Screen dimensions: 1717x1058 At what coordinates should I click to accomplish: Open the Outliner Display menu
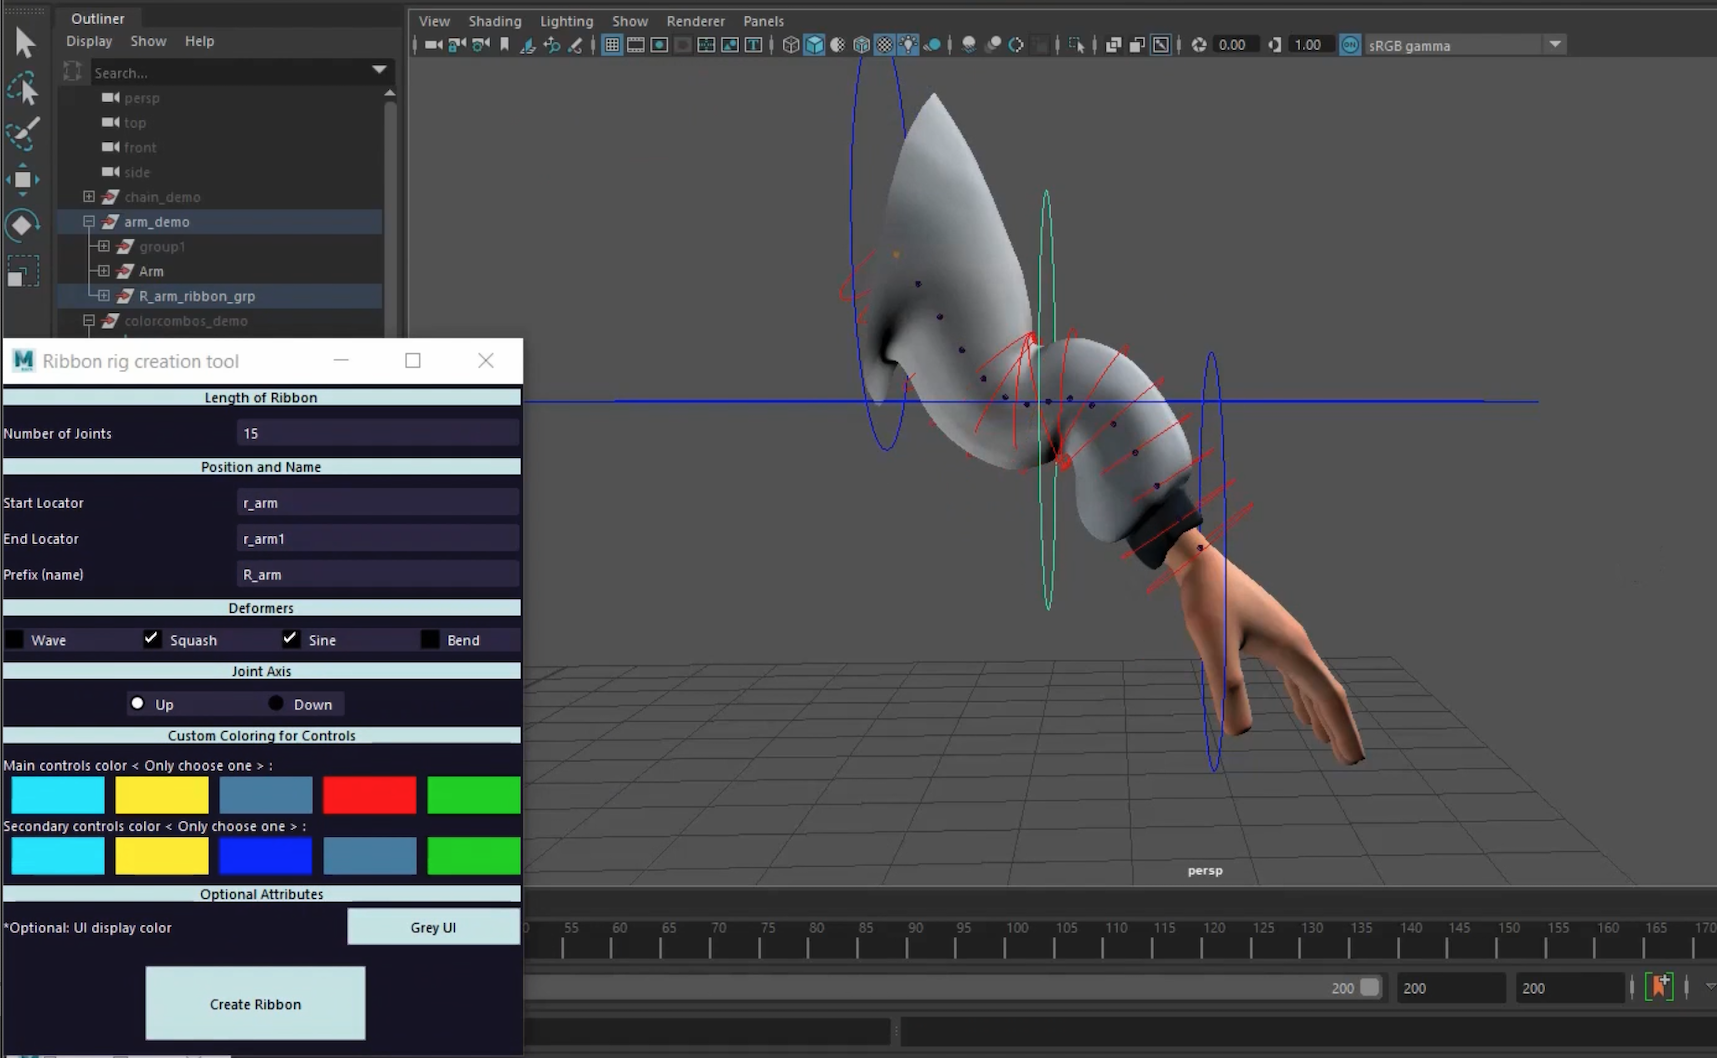[x=89, y=41]
